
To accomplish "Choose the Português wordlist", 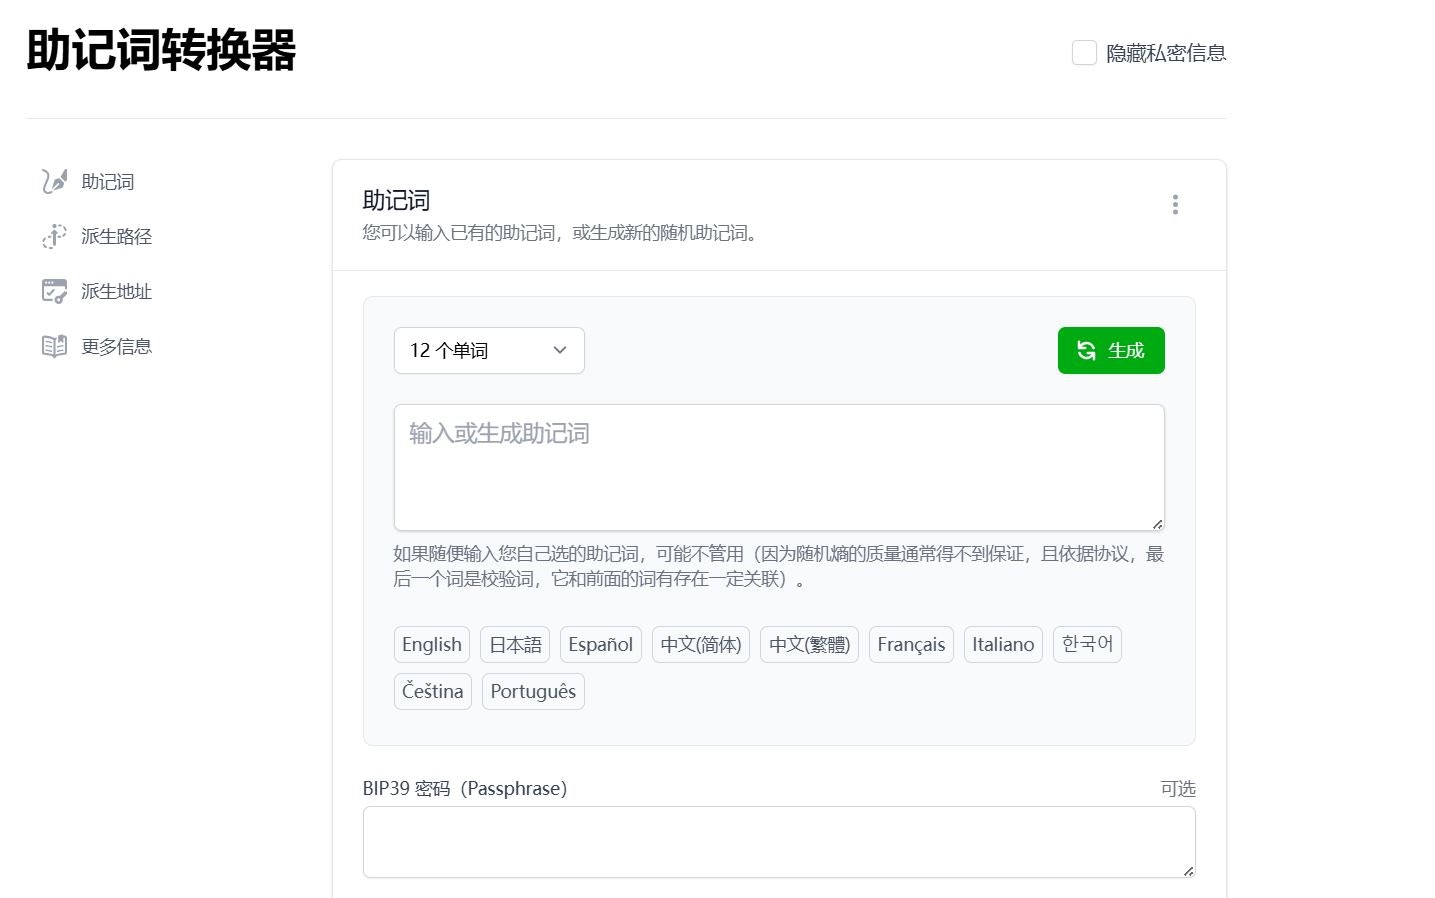I will 533,691.
